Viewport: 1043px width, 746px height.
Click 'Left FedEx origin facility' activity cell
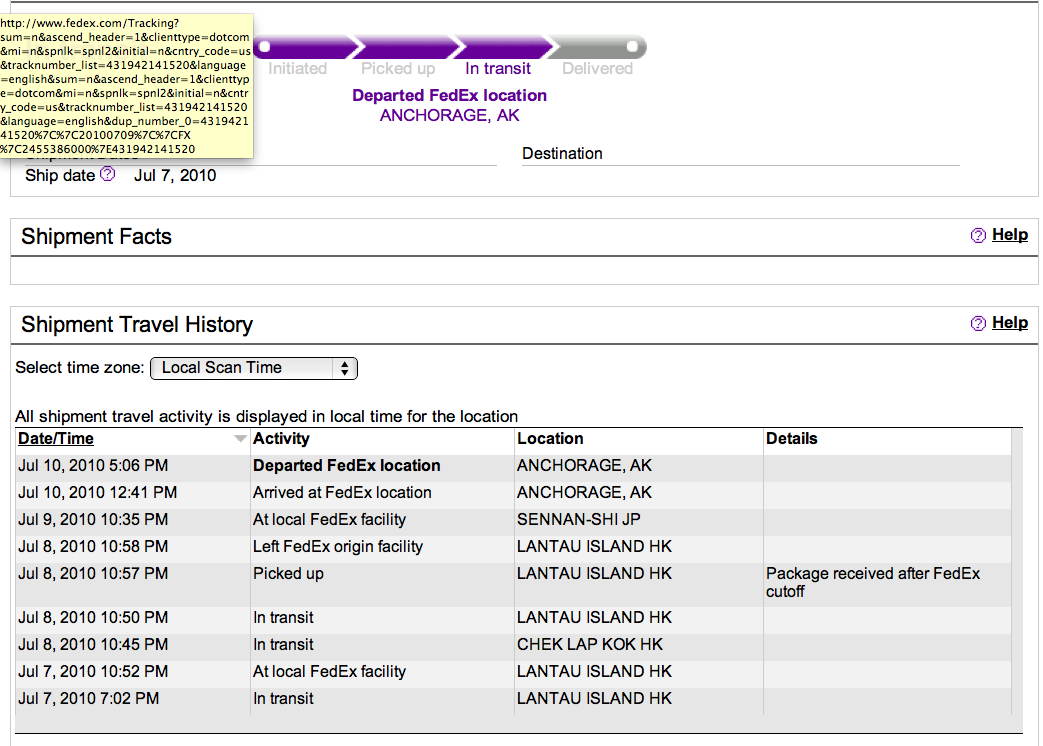[x=338, y=547]
